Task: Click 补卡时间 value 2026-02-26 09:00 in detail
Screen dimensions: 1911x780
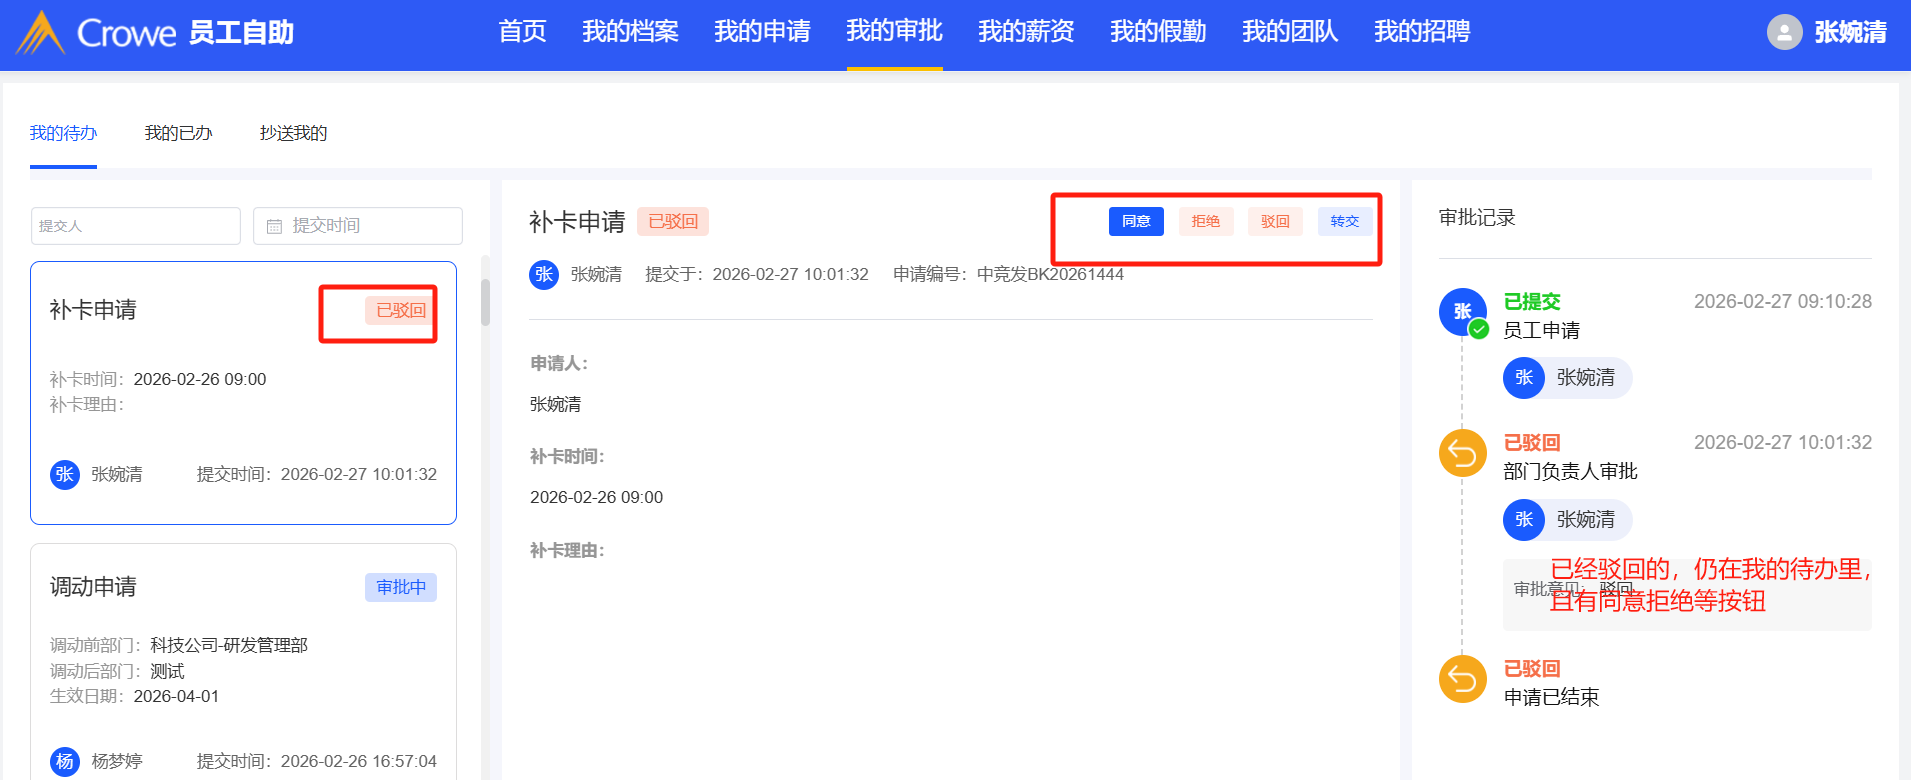Action: (x=596, y=497)
